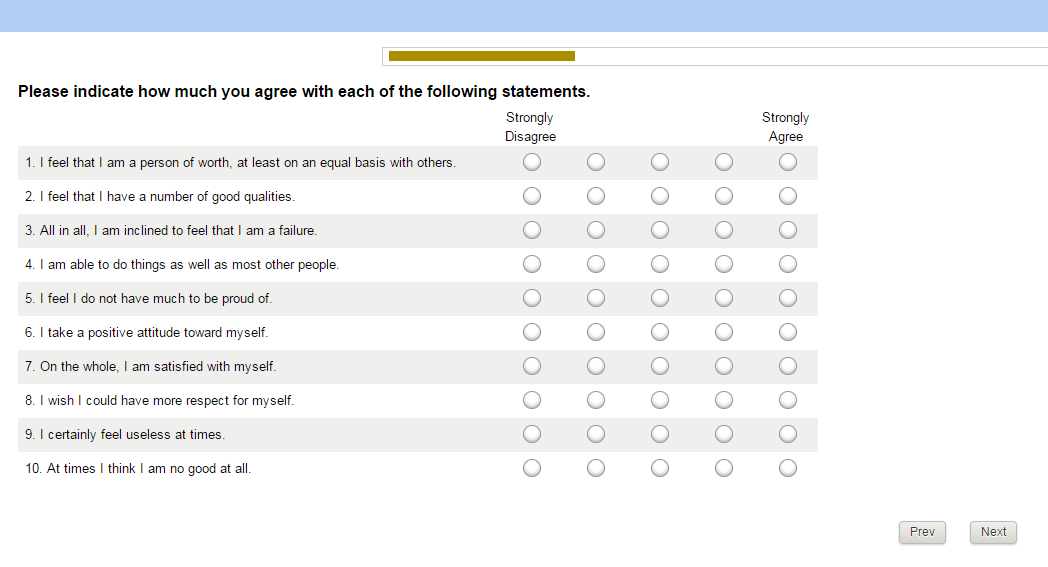
Task: Click the Next button
Action: click(x=993, y=532)
